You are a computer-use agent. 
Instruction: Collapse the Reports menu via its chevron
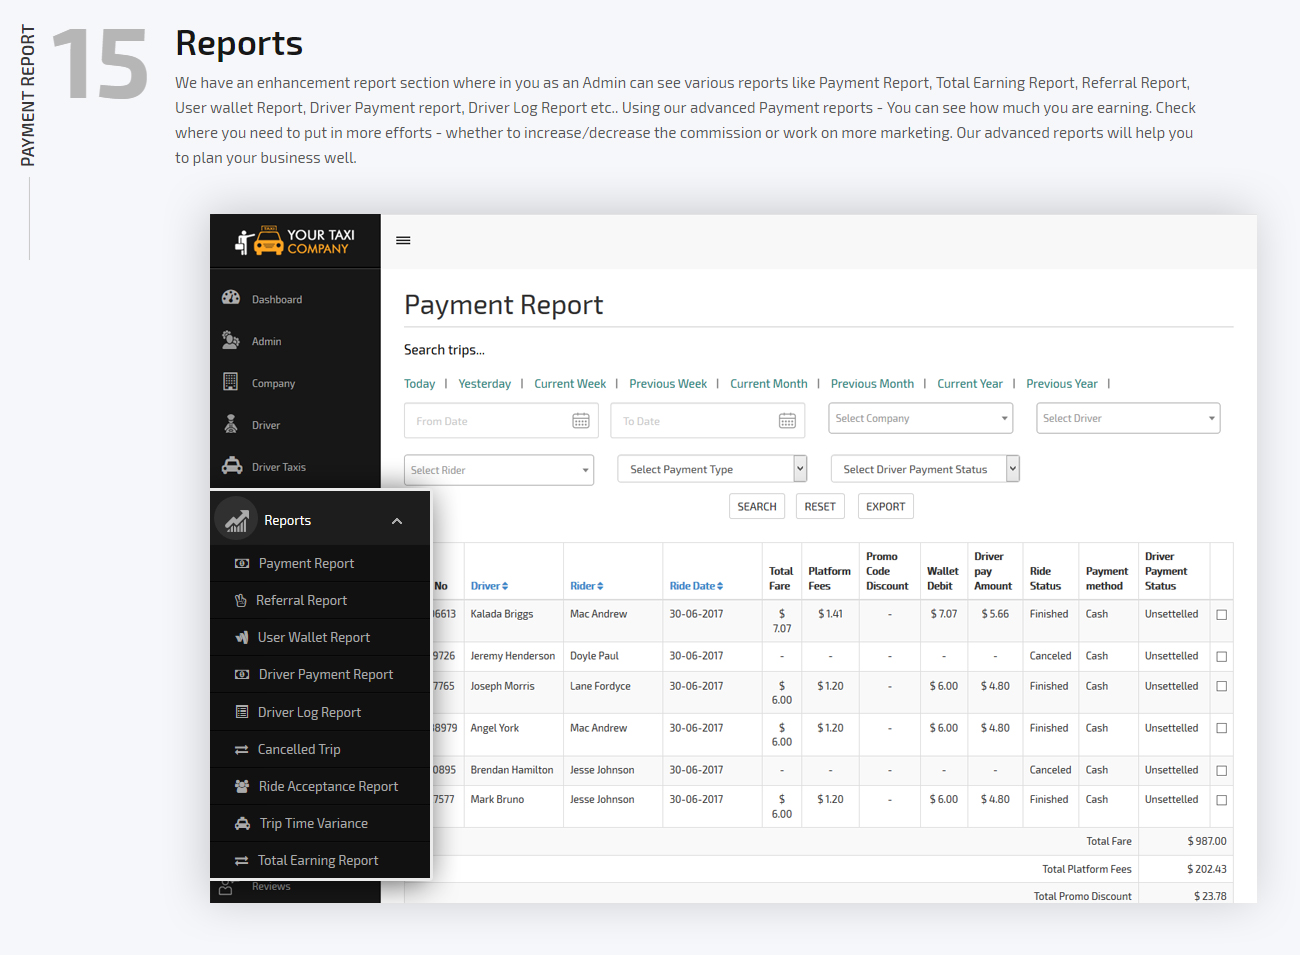pyautogui.click(x=397, y=520)
